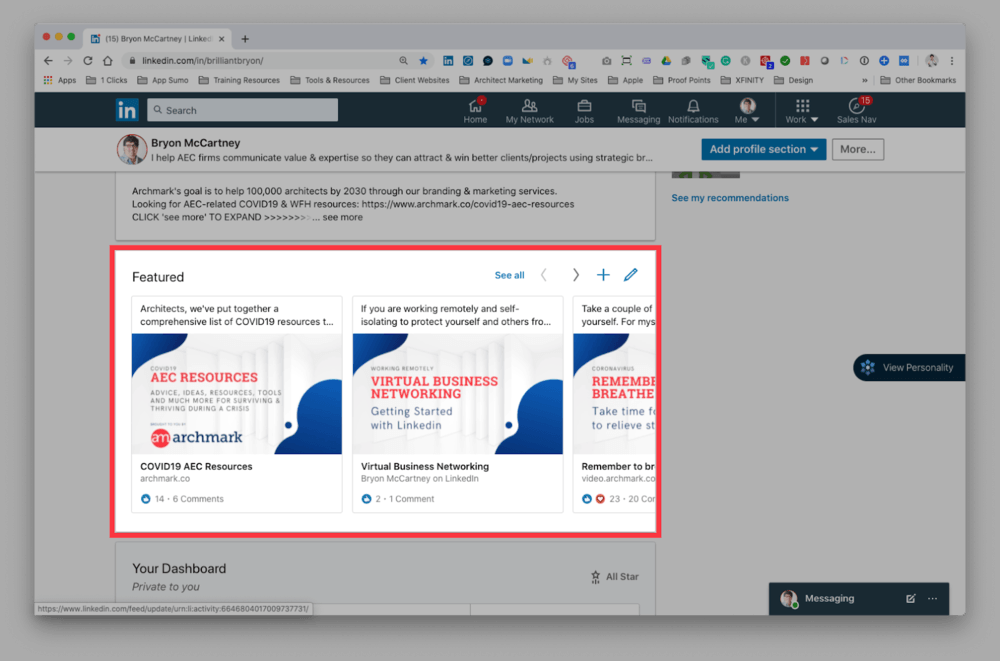Edit the Featured section with the pencil icon
Image resolution: width=1000 pixels, height=661 pixels.
(631, 275)
